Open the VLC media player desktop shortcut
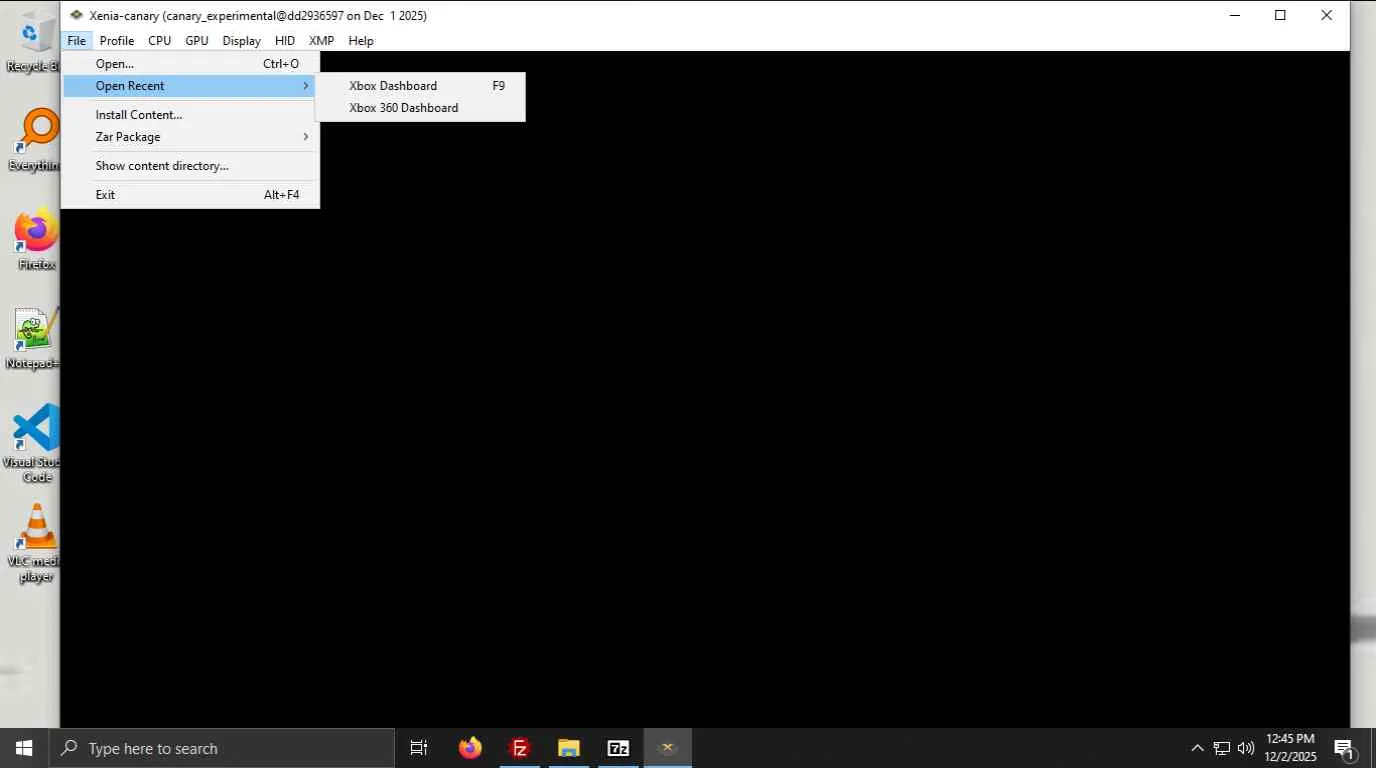The image size is (1376, 768). [37, 543]
